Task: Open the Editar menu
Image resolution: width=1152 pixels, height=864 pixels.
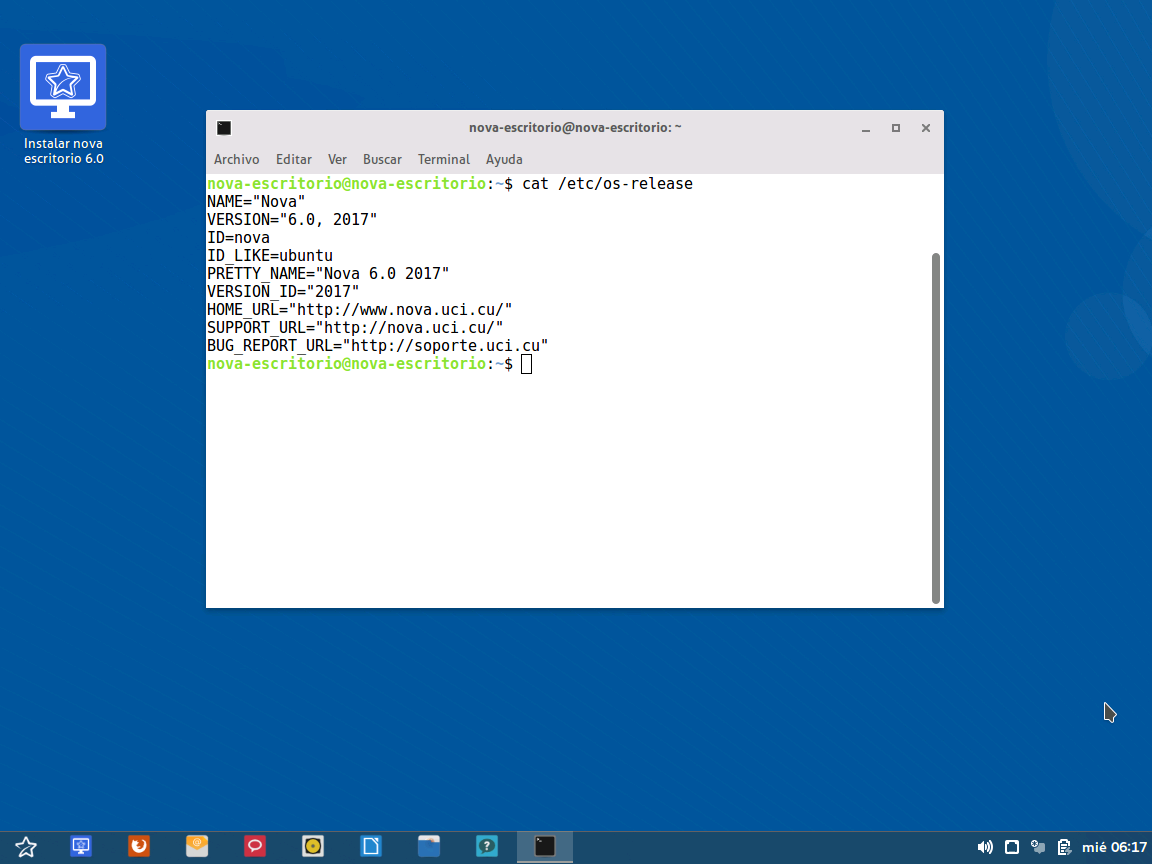Action: [x=294, y=159]
